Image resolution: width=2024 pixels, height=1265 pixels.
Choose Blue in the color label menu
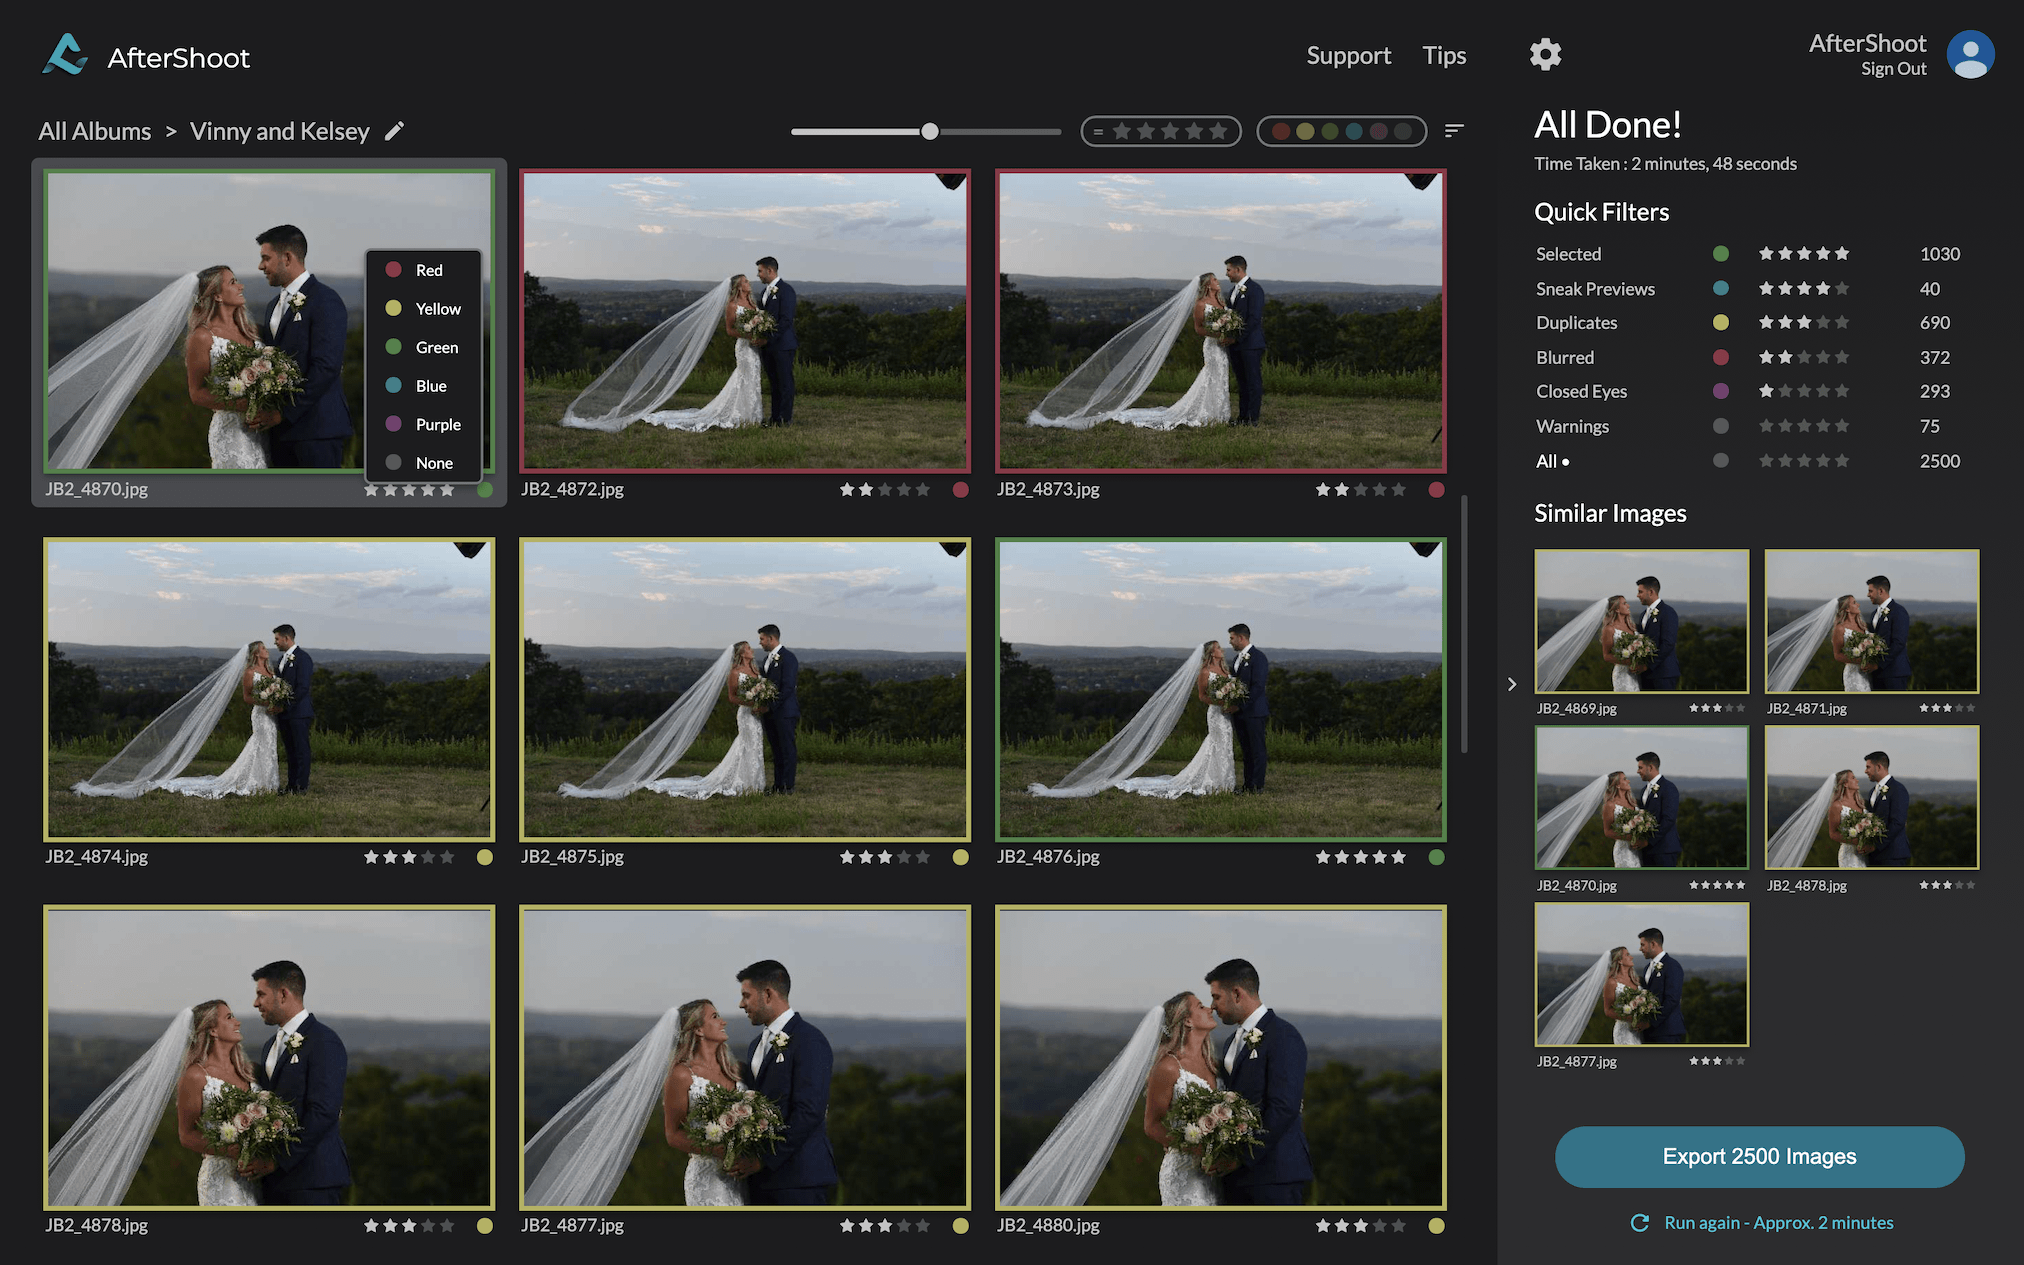point(424,386)
